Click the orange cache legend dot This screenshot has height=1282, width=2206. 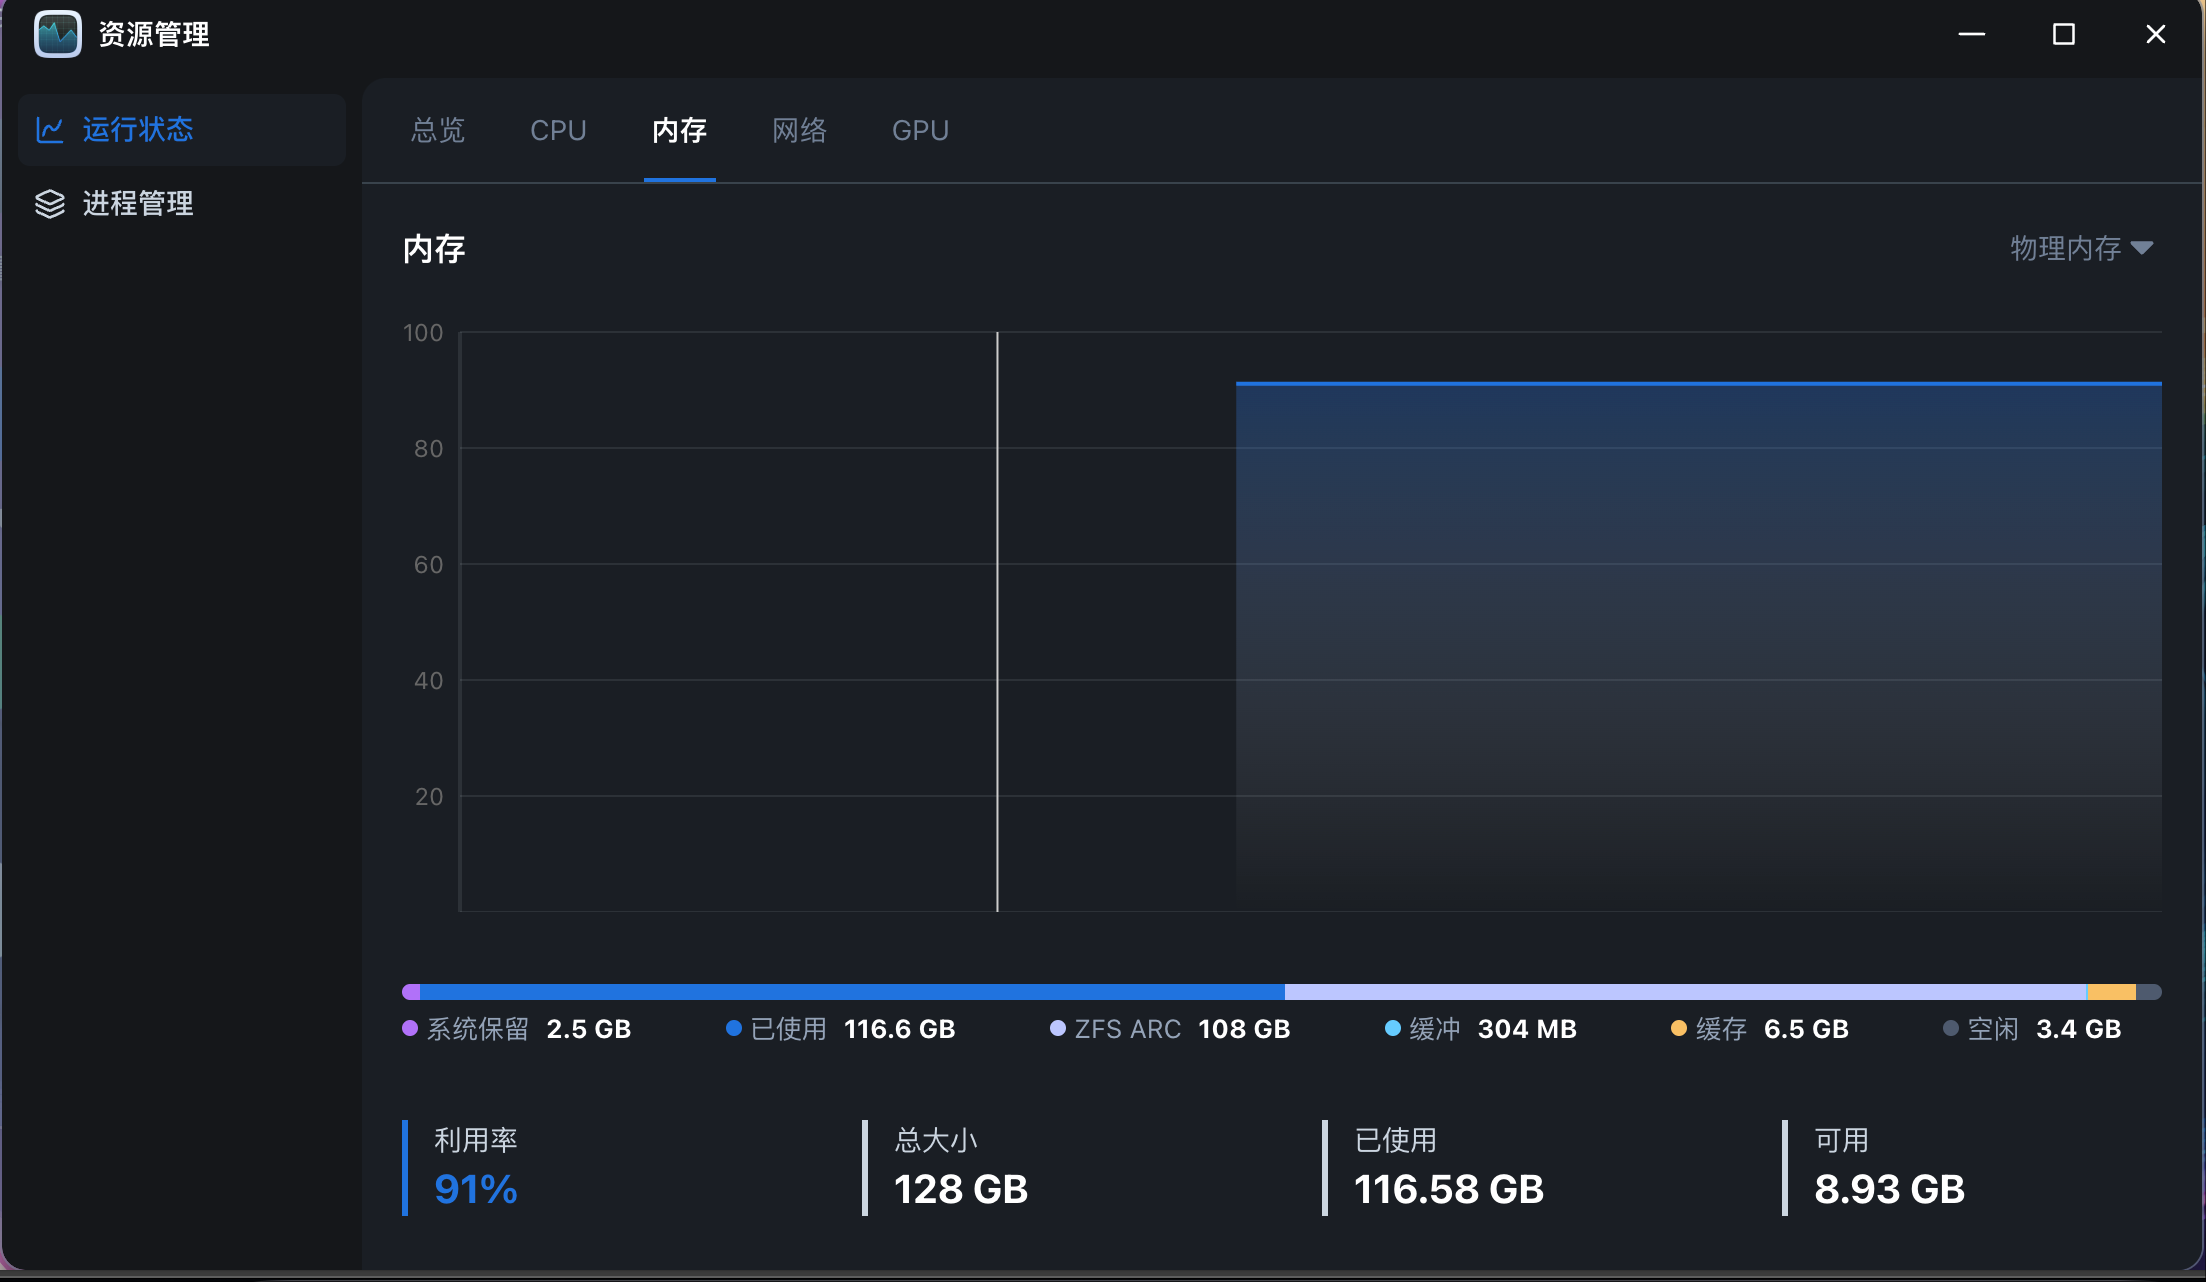[x=1679, y=1028]
